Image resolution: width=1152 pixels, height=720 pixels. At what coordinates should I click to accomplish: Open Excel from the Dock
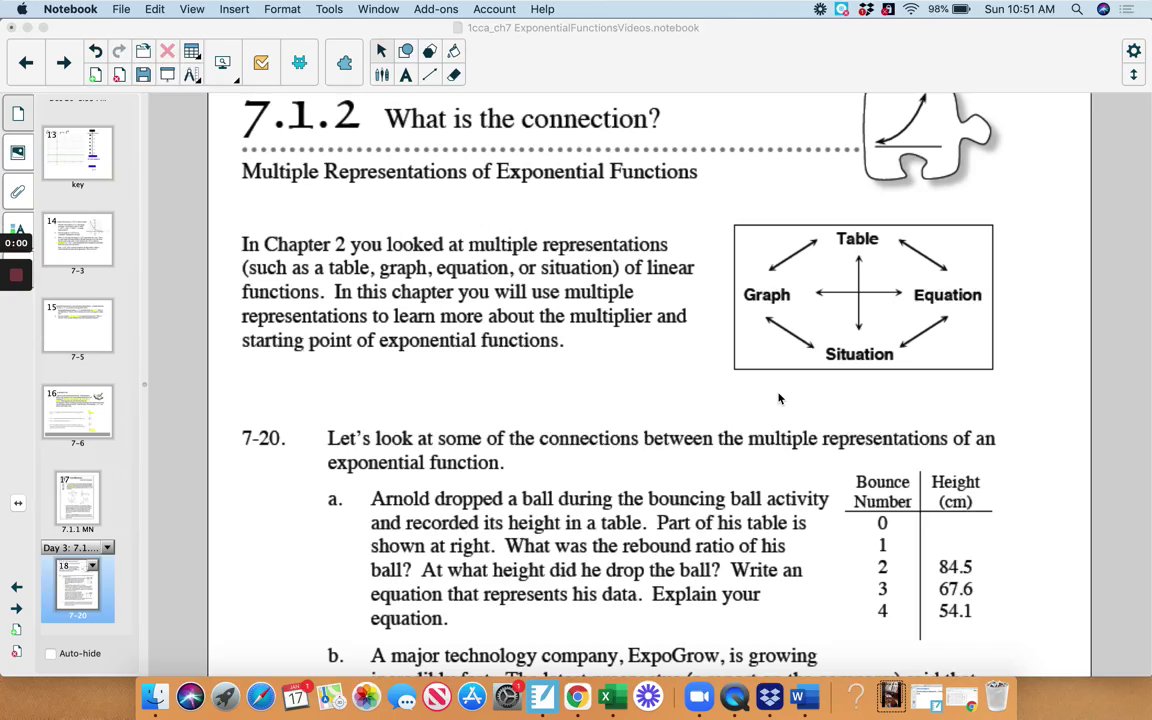point(611,696)
